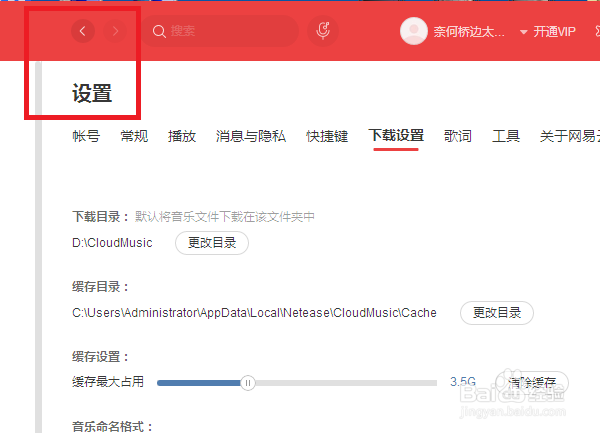This screenshot has height=433, width=600.
Task: Click 更改目录 for the cache directory
Action: (497, 313)
